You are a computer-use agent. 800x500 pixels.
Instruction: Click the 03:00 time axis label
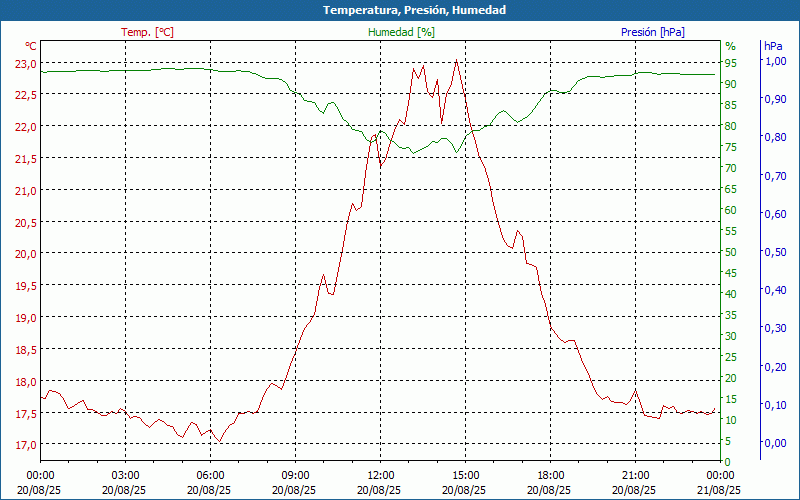click(125, 476)
